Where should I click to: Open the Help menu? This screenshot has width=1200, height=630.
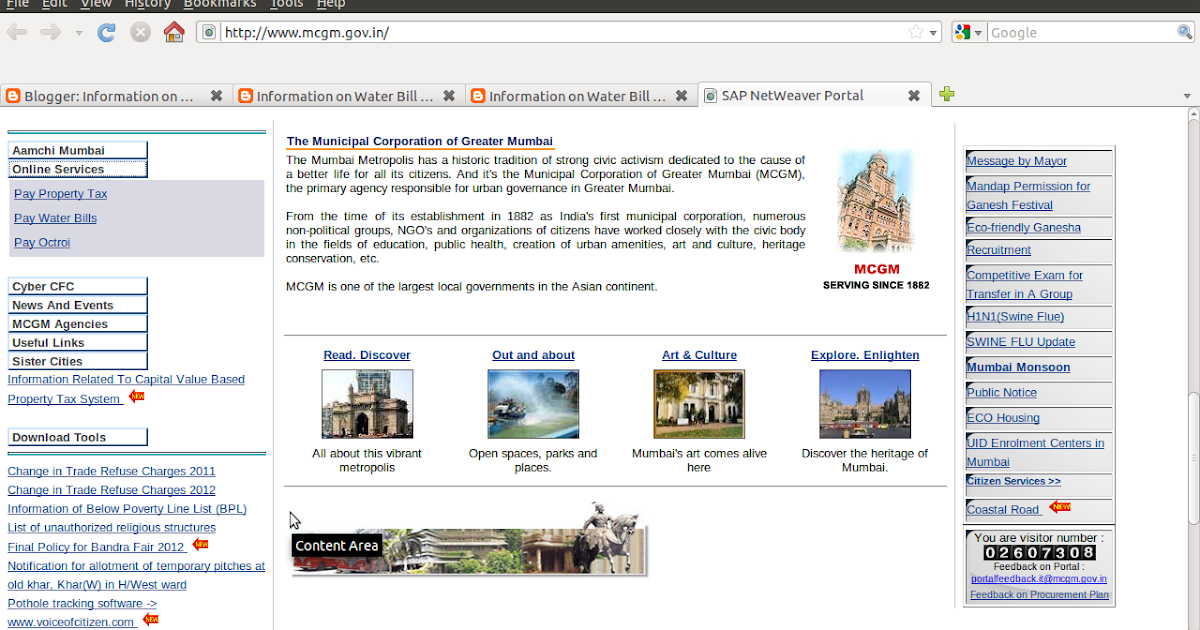pos(331,4)
